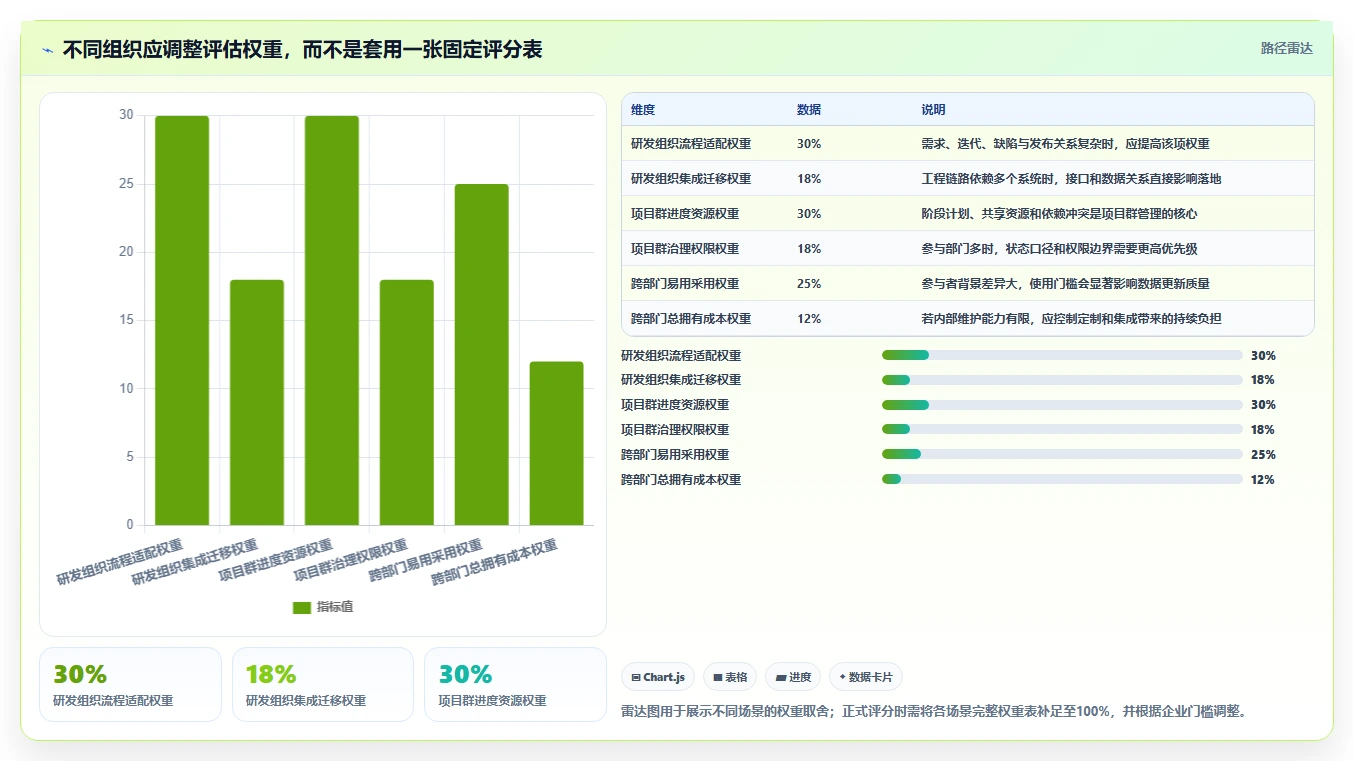1354x761 pixels.
Task: Click the 研发组织集成迁移权重 cell in the table
Action: click(691, 179)
